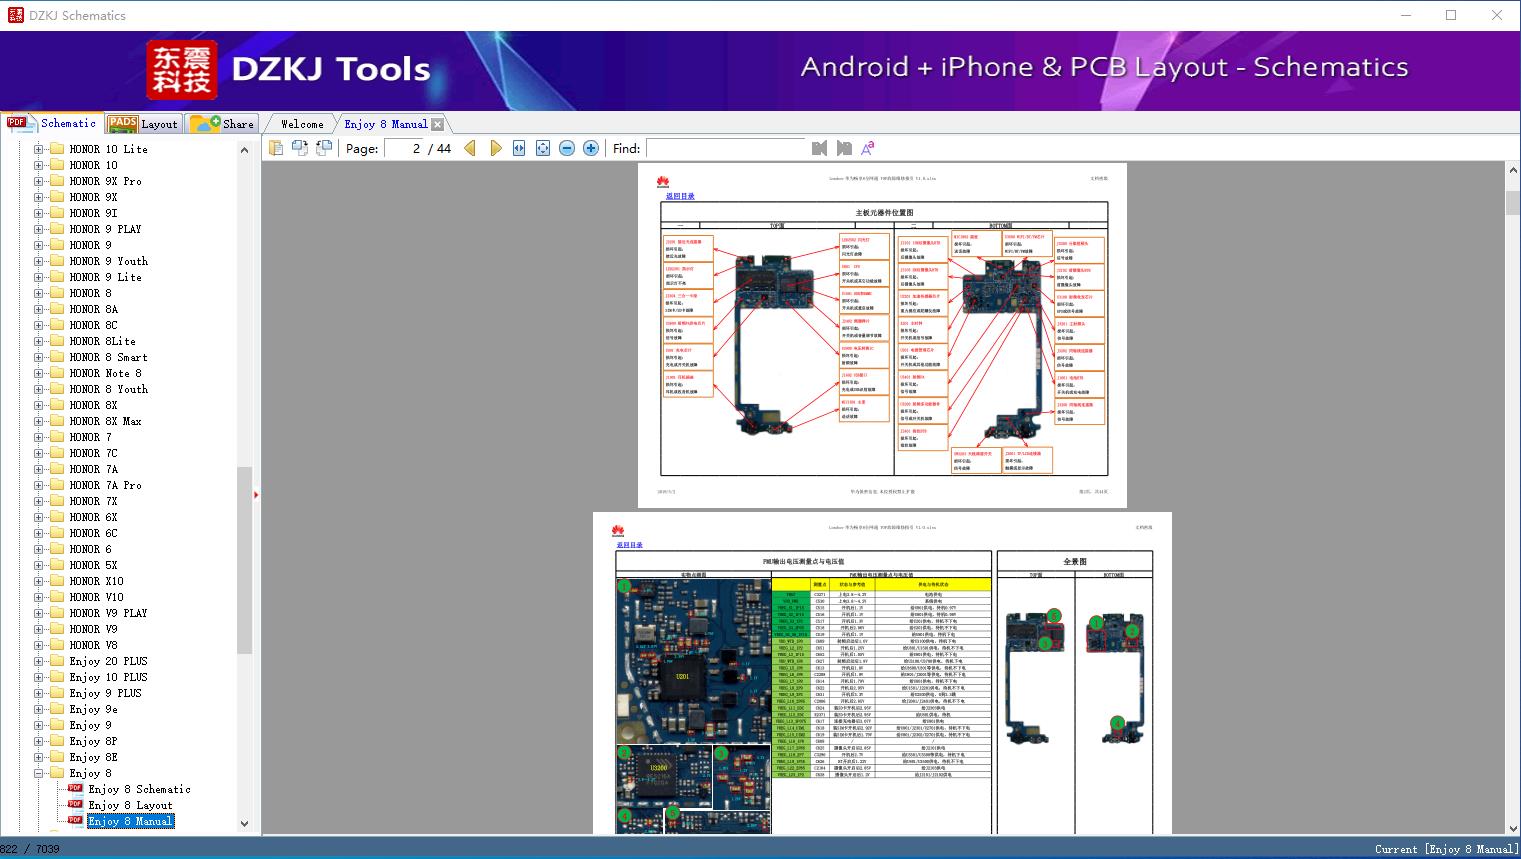This screenshot has height=859, width=1521.
Task: Rotate page using the first rotate icon
Action: pyautogui.click(x=300, y=148)
